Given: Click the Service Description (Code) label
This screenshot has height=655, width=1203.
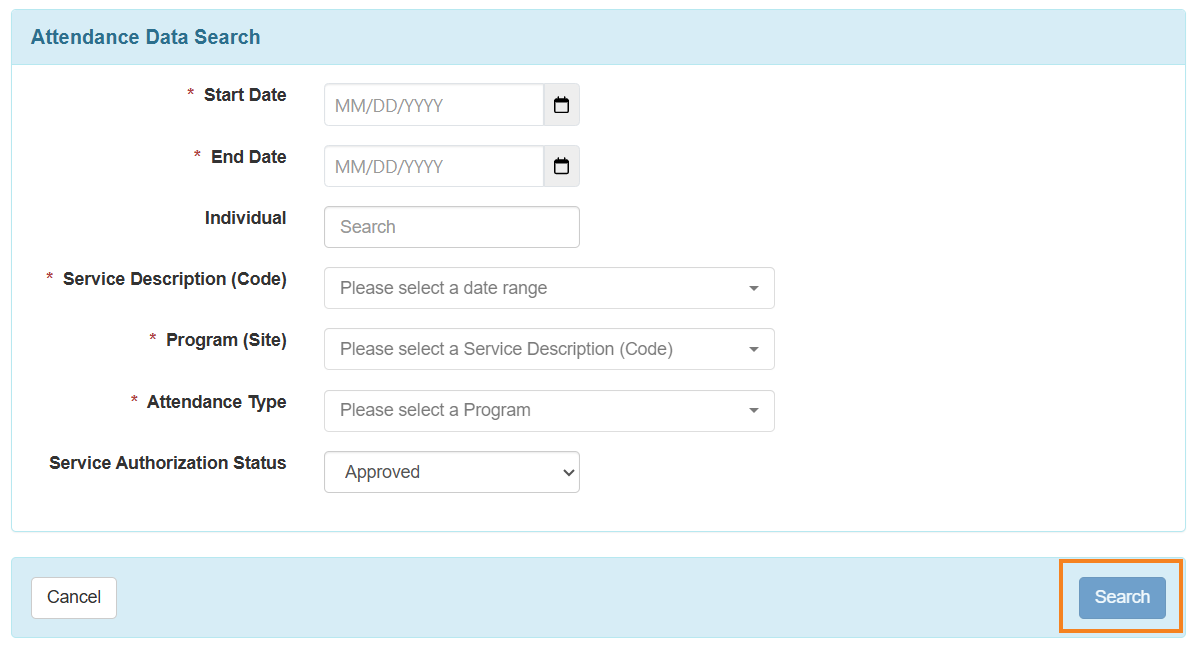Looking at the screenshot, I should [x=175, y=279].
